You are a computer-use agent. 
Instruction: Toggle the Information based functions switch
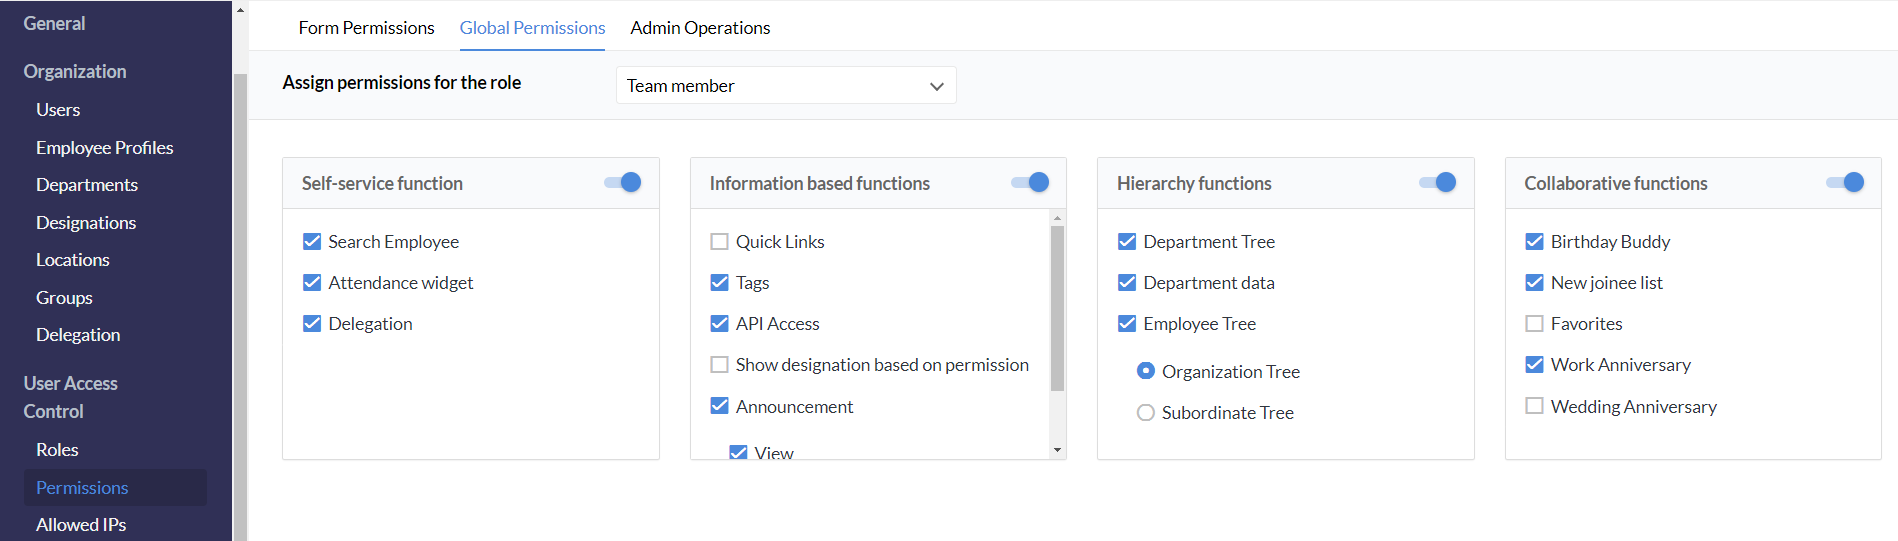point(1030,183)
